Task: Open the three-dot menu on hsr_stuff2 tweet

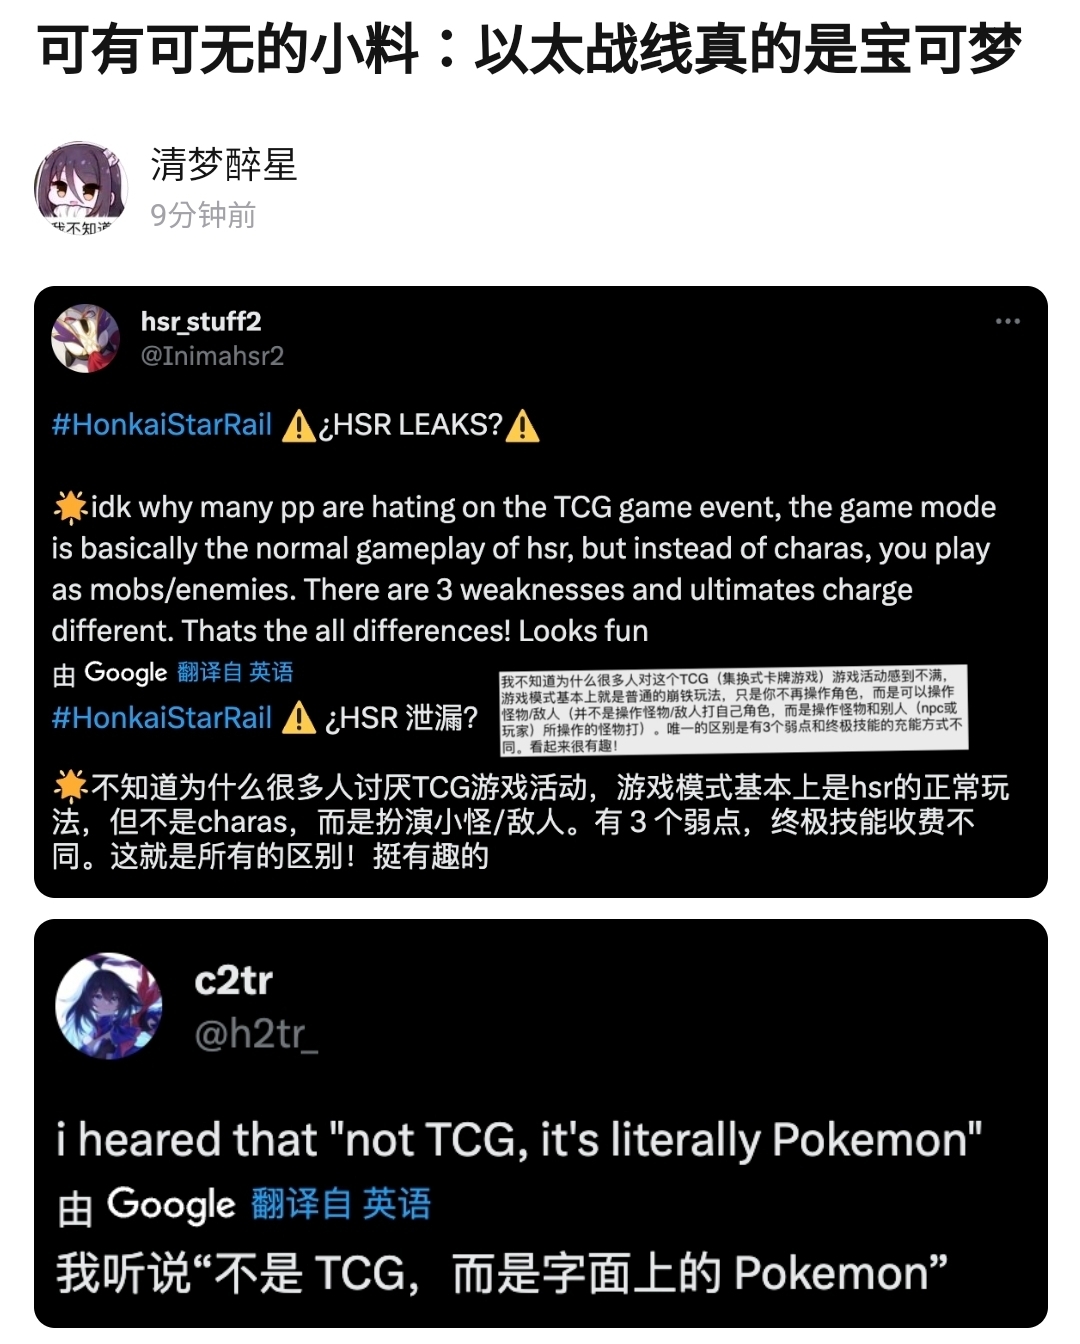Action: (x=1007, y=321)
